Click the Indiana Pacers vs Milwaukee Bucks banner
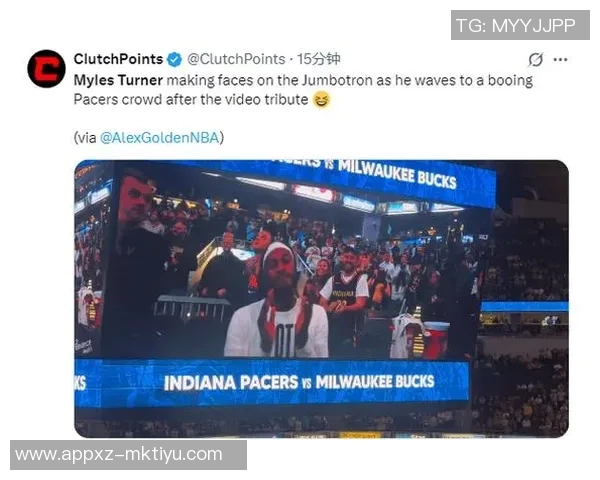The height and width of the screenshot is (480, 600). coord(299,382)
